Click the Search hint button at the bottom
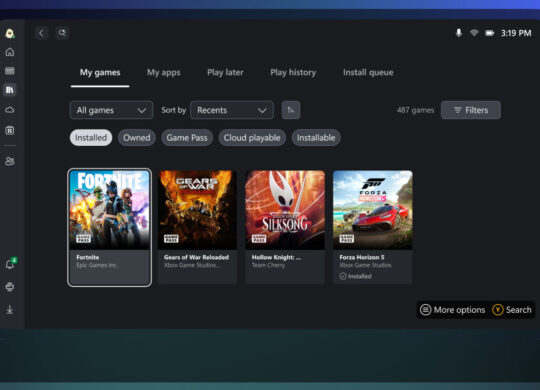The image size is (540, 390). (512, 310)
